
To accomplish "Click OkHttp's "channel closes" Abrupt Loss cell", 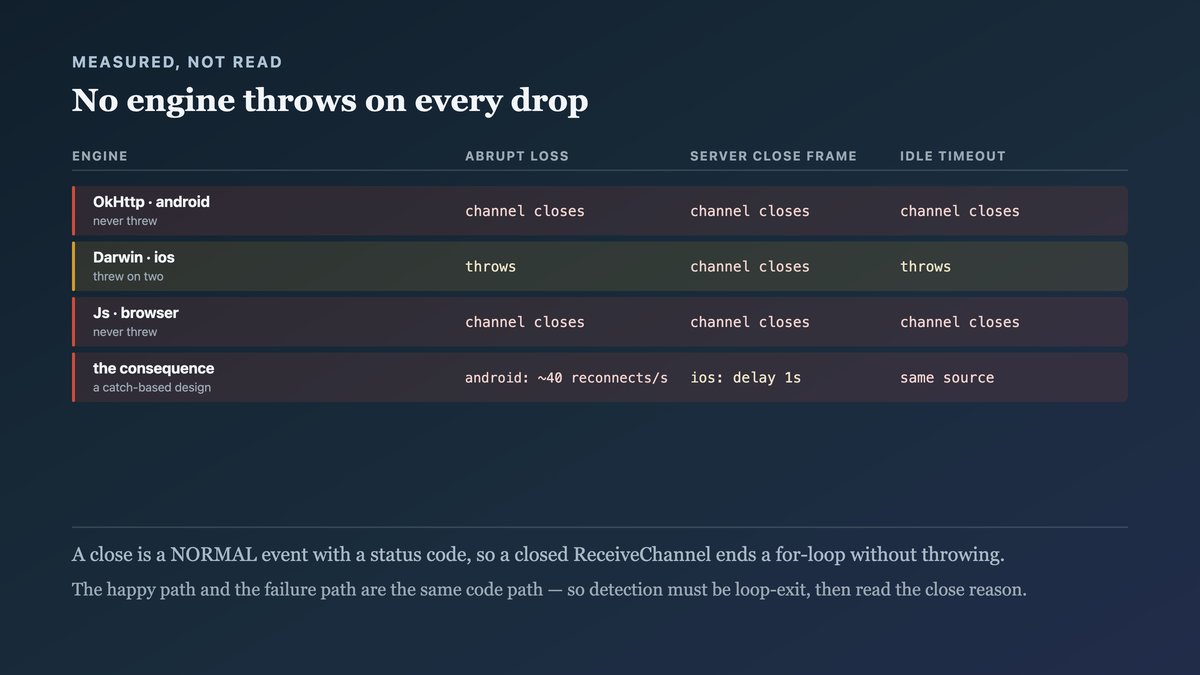I will pyautogui.click(x=525, y=211).
